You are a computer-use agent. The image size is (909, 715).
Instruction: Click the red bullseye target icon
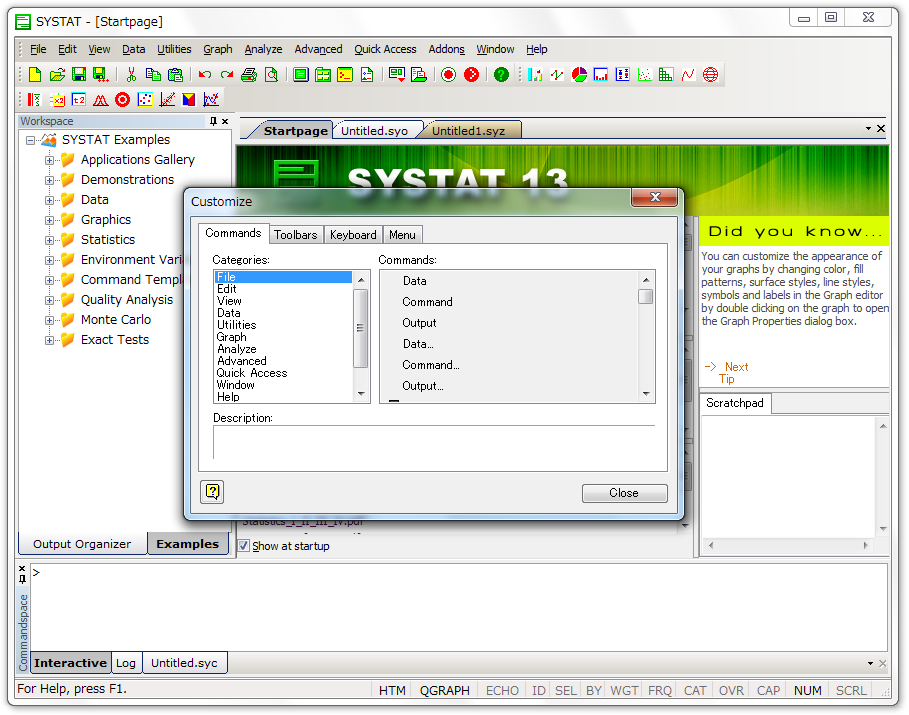122,100
